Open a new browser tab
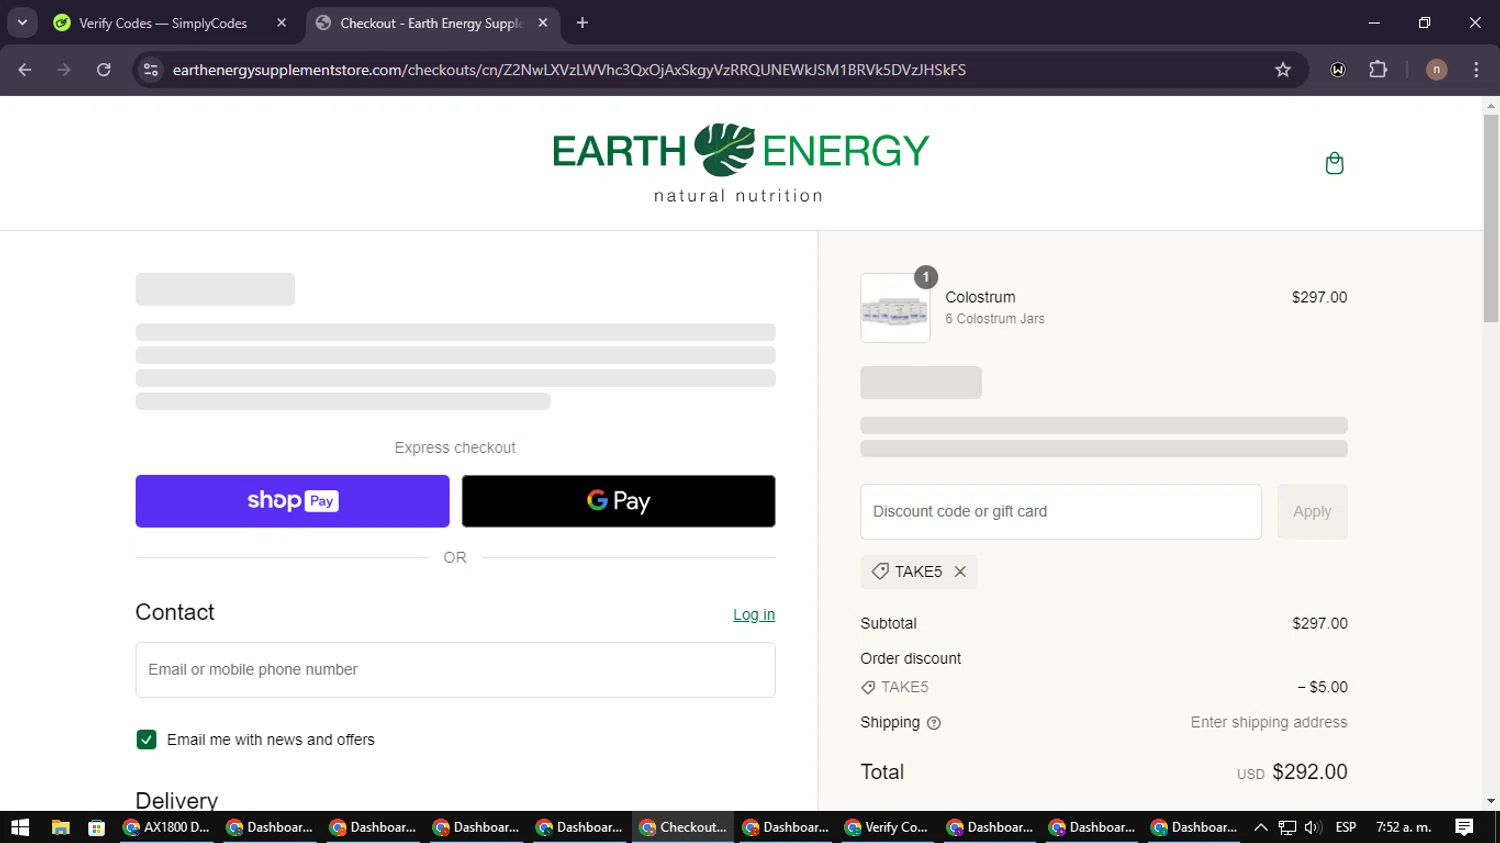This screenshot has height=843, width=1500. pos(582,23)
